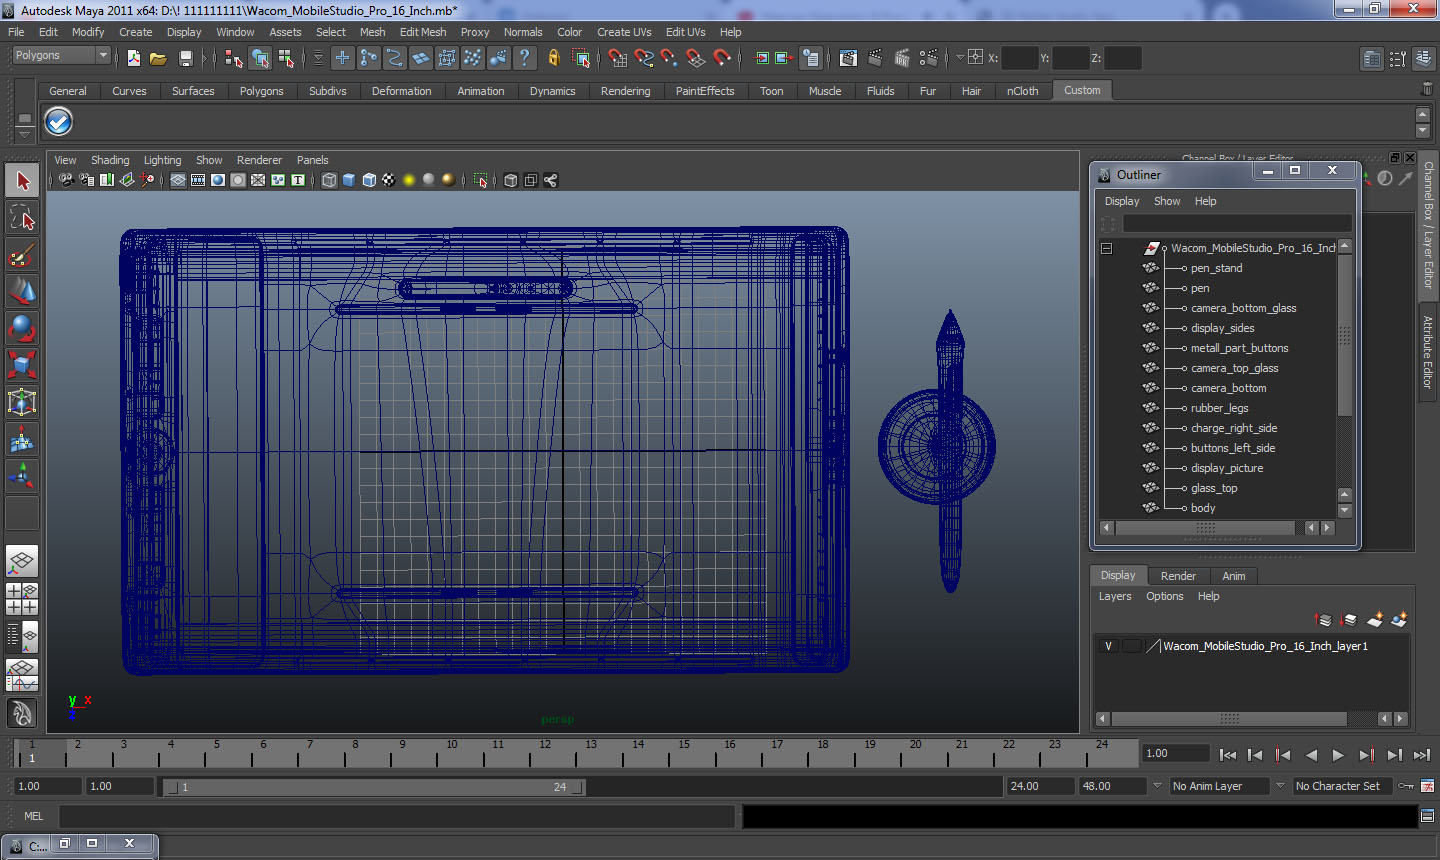Click the Script Editor icon at bottom right

1427,816
